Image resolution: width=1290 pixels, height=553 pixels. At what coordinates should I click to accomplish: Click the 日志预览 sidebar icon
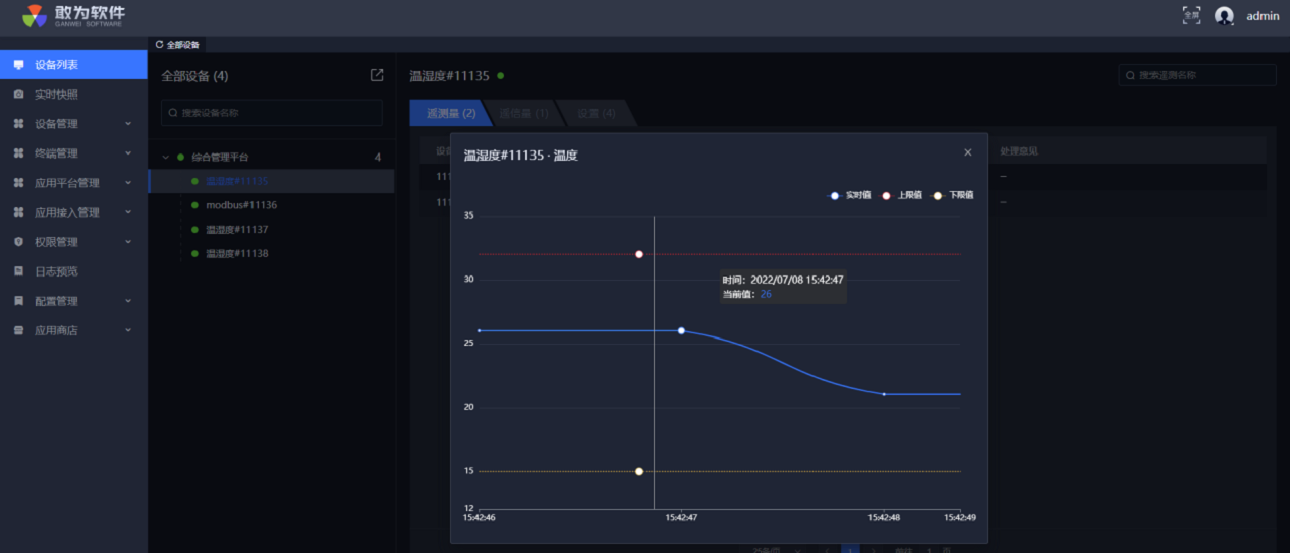[x=18, y=271]
